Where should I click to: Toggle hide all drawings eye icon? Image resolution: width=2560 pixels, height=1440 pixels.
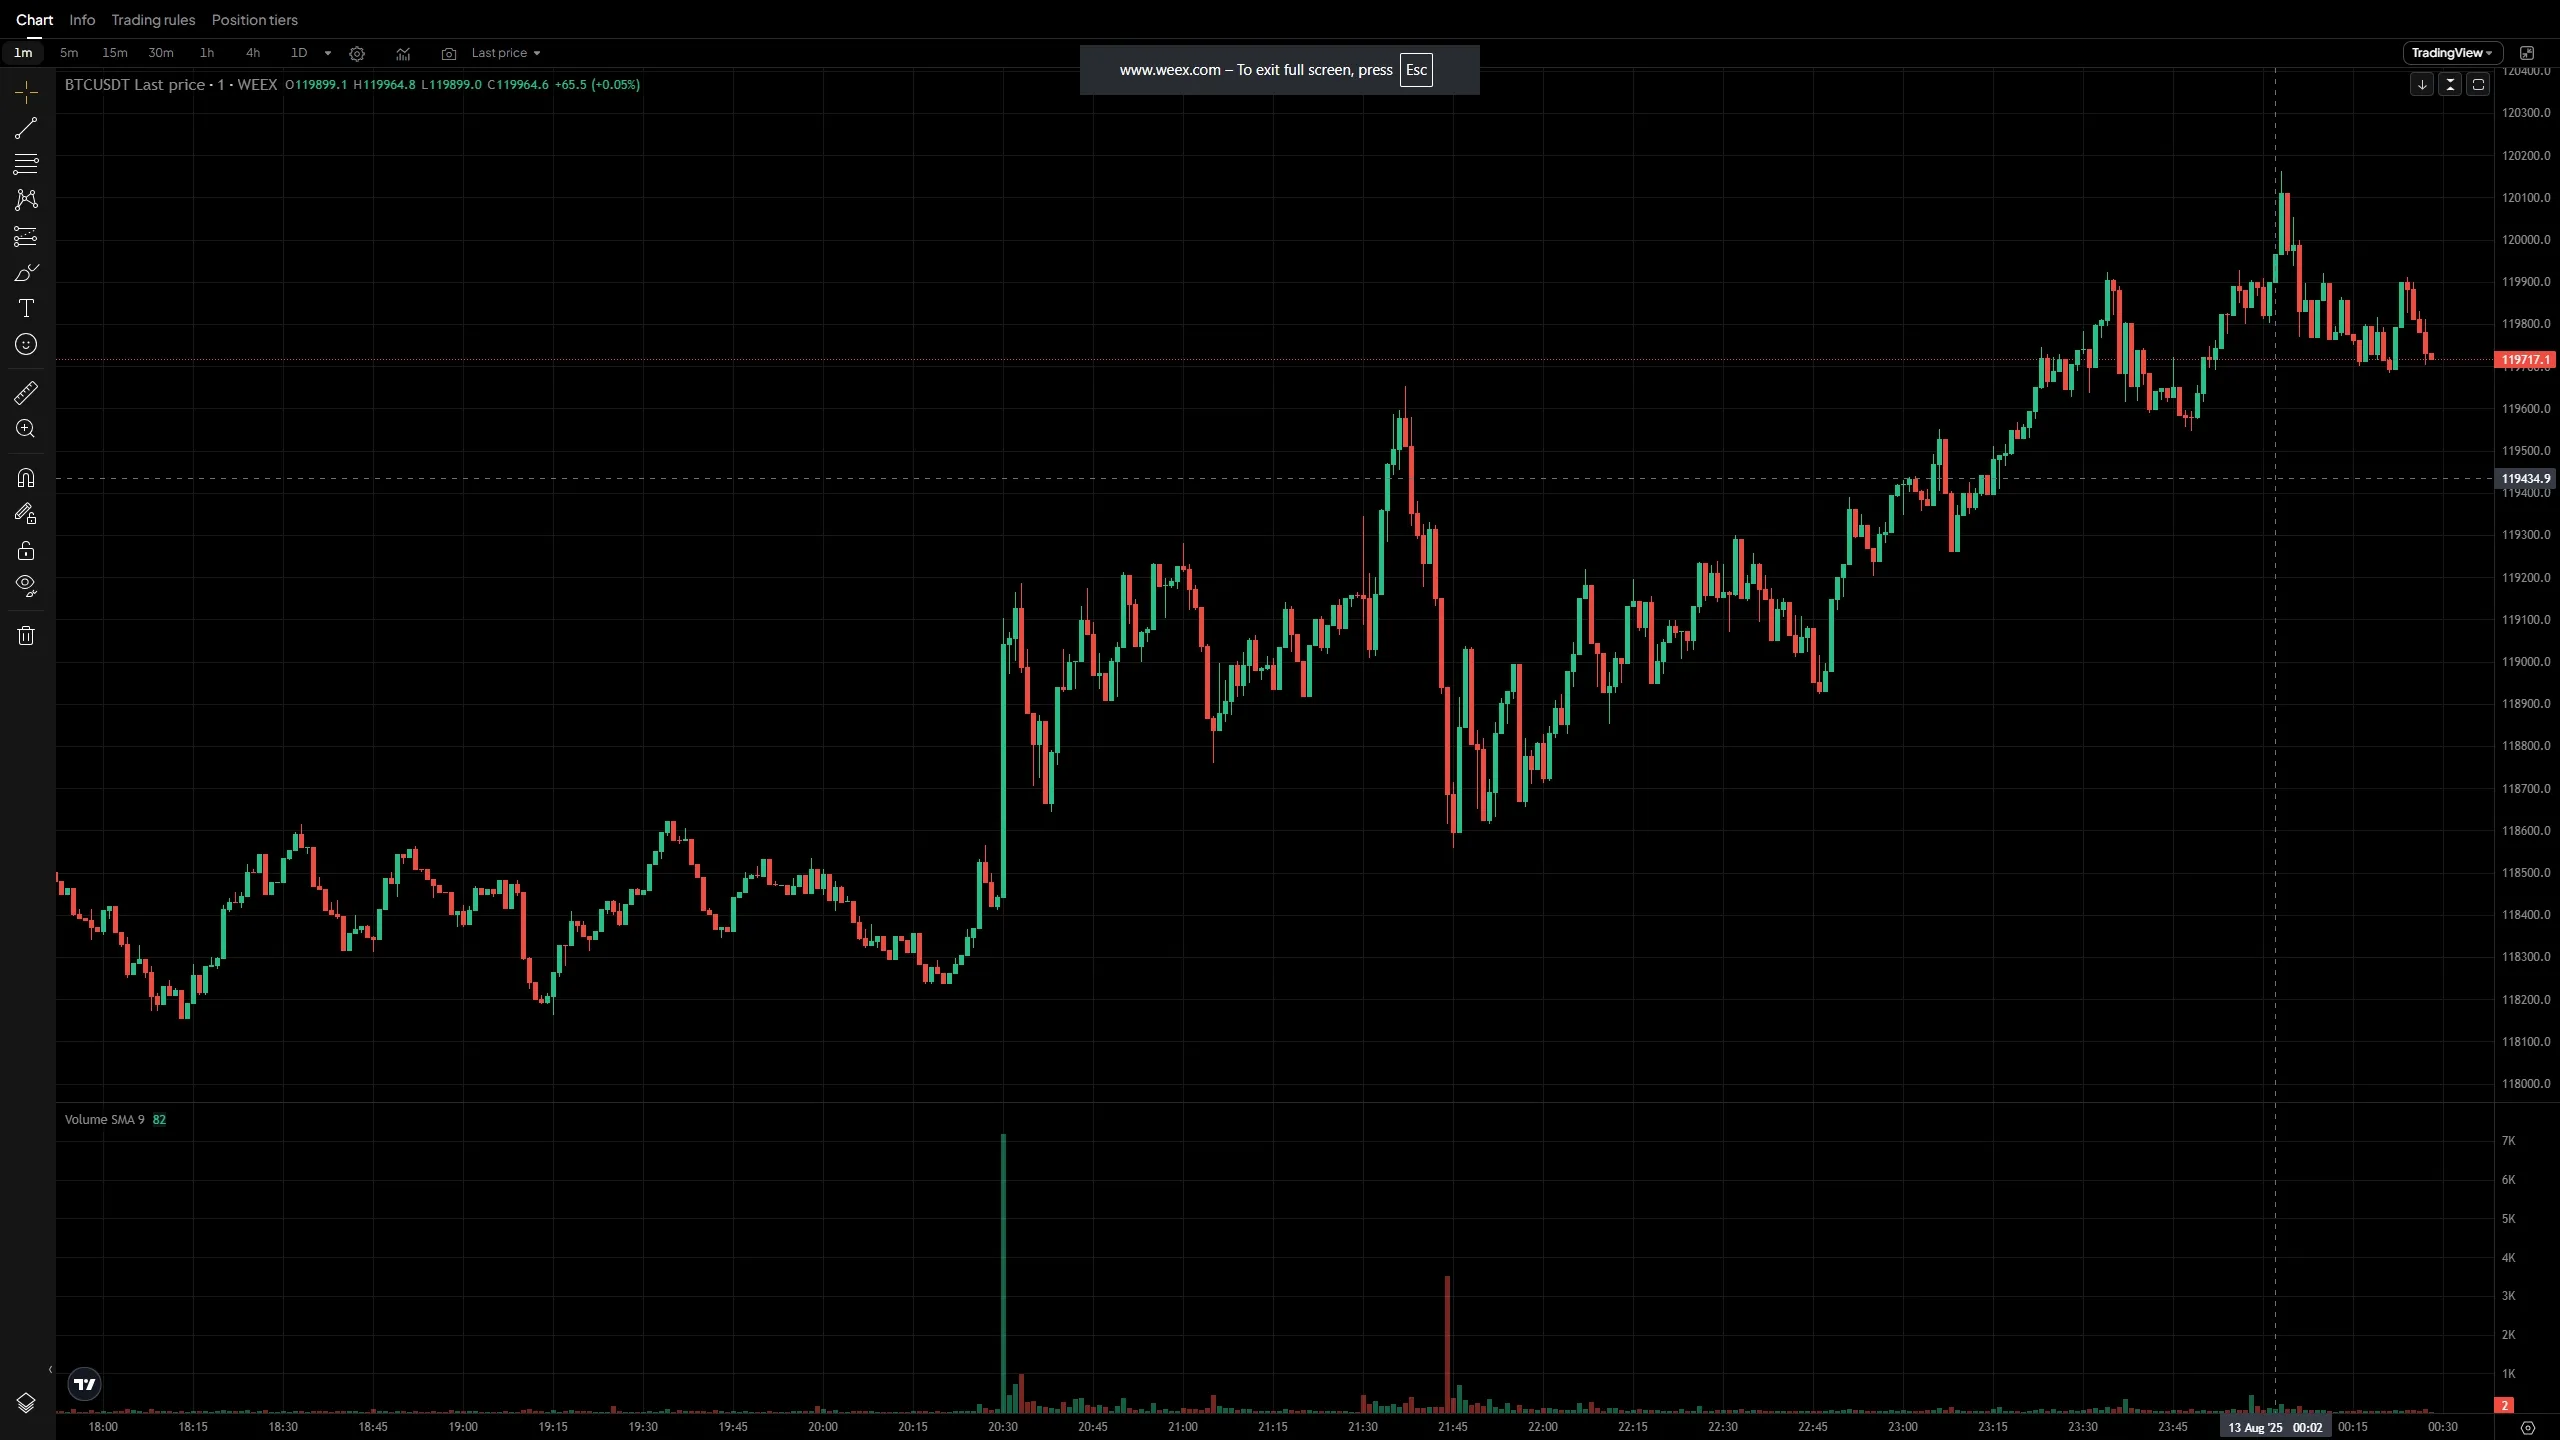(26, 586)
